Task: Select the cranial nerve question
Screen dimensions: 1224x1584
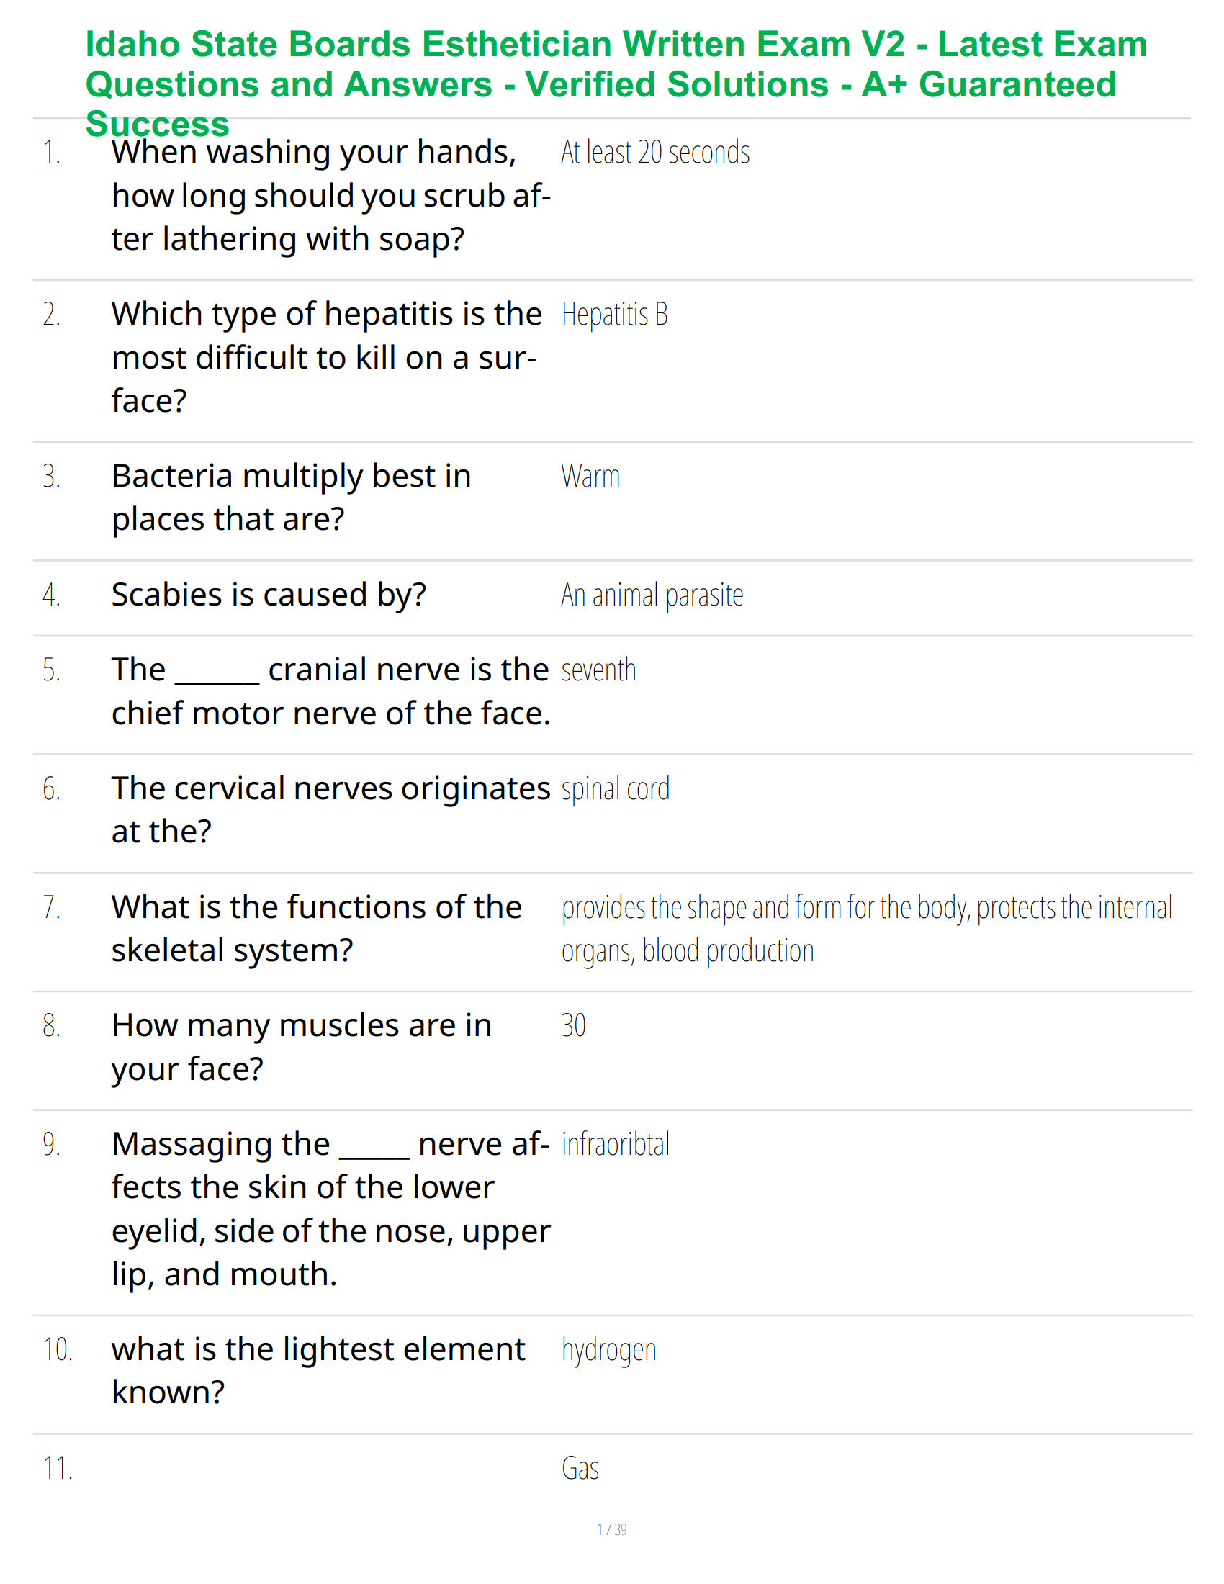Action: coord(331,691)
